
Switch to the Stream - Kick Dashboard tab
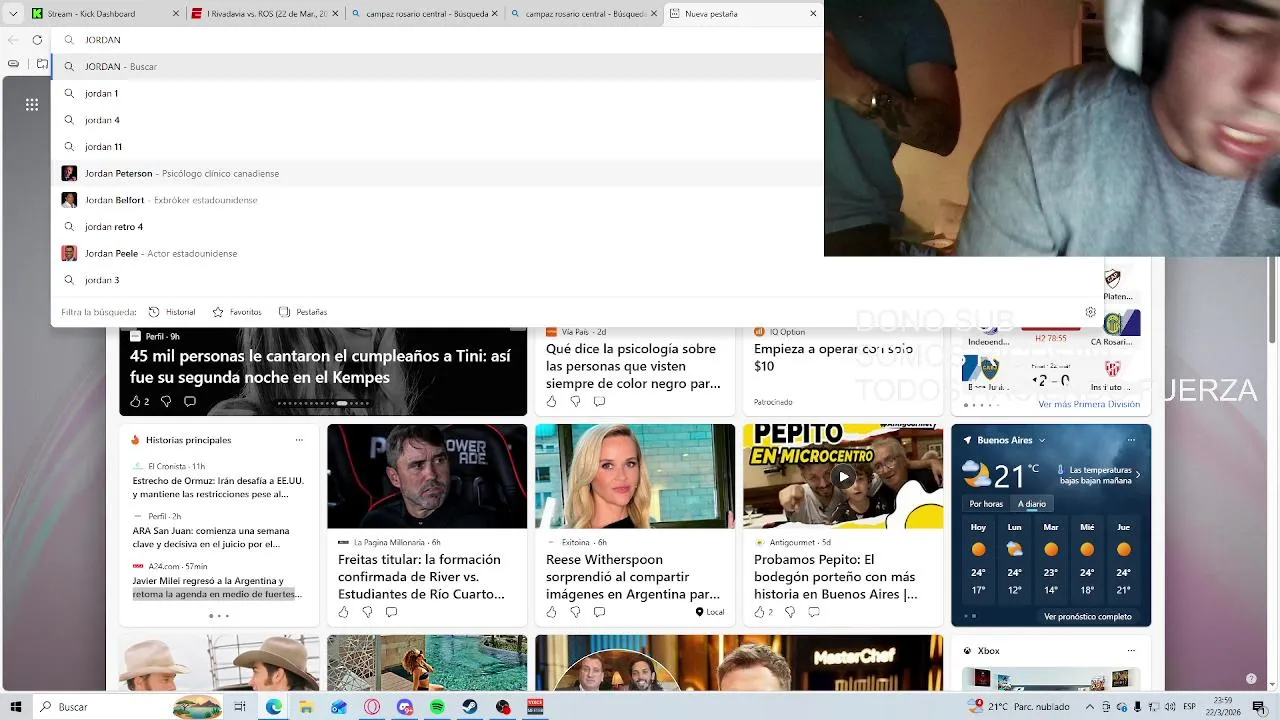click(105, 14)
